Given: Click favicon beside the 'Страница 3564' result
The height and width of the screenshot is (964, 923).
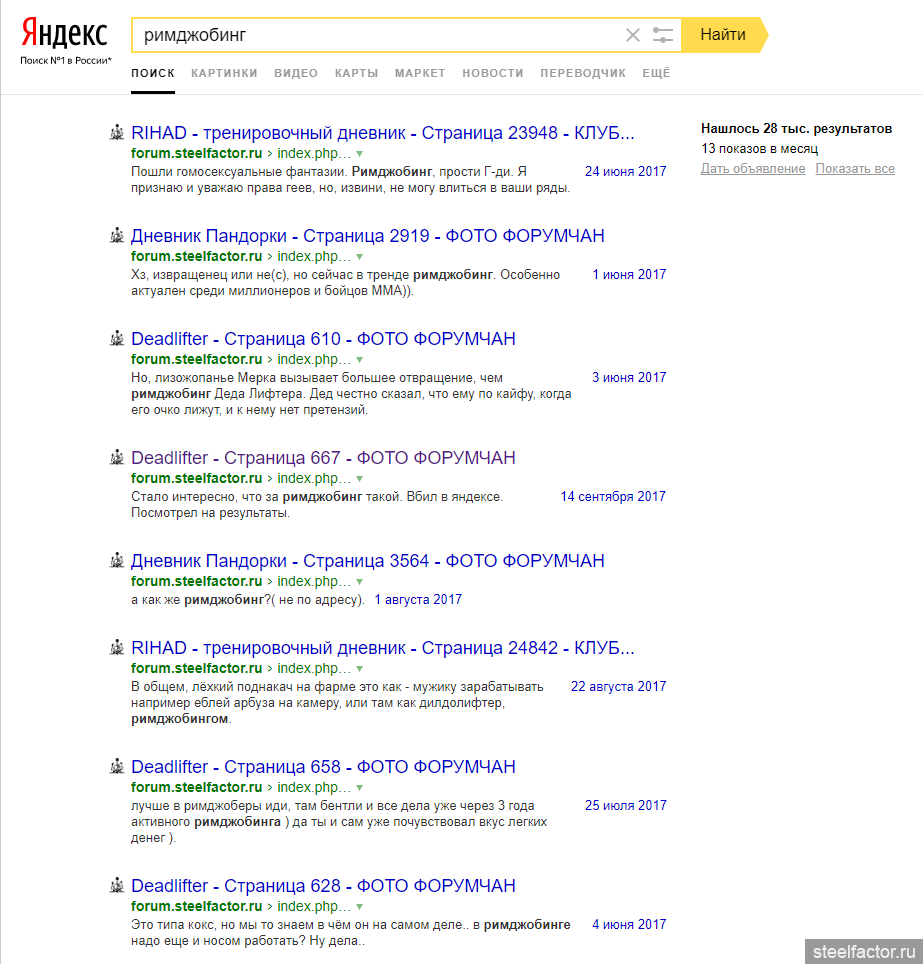Looking at the screenshot, I should point(116,561).
